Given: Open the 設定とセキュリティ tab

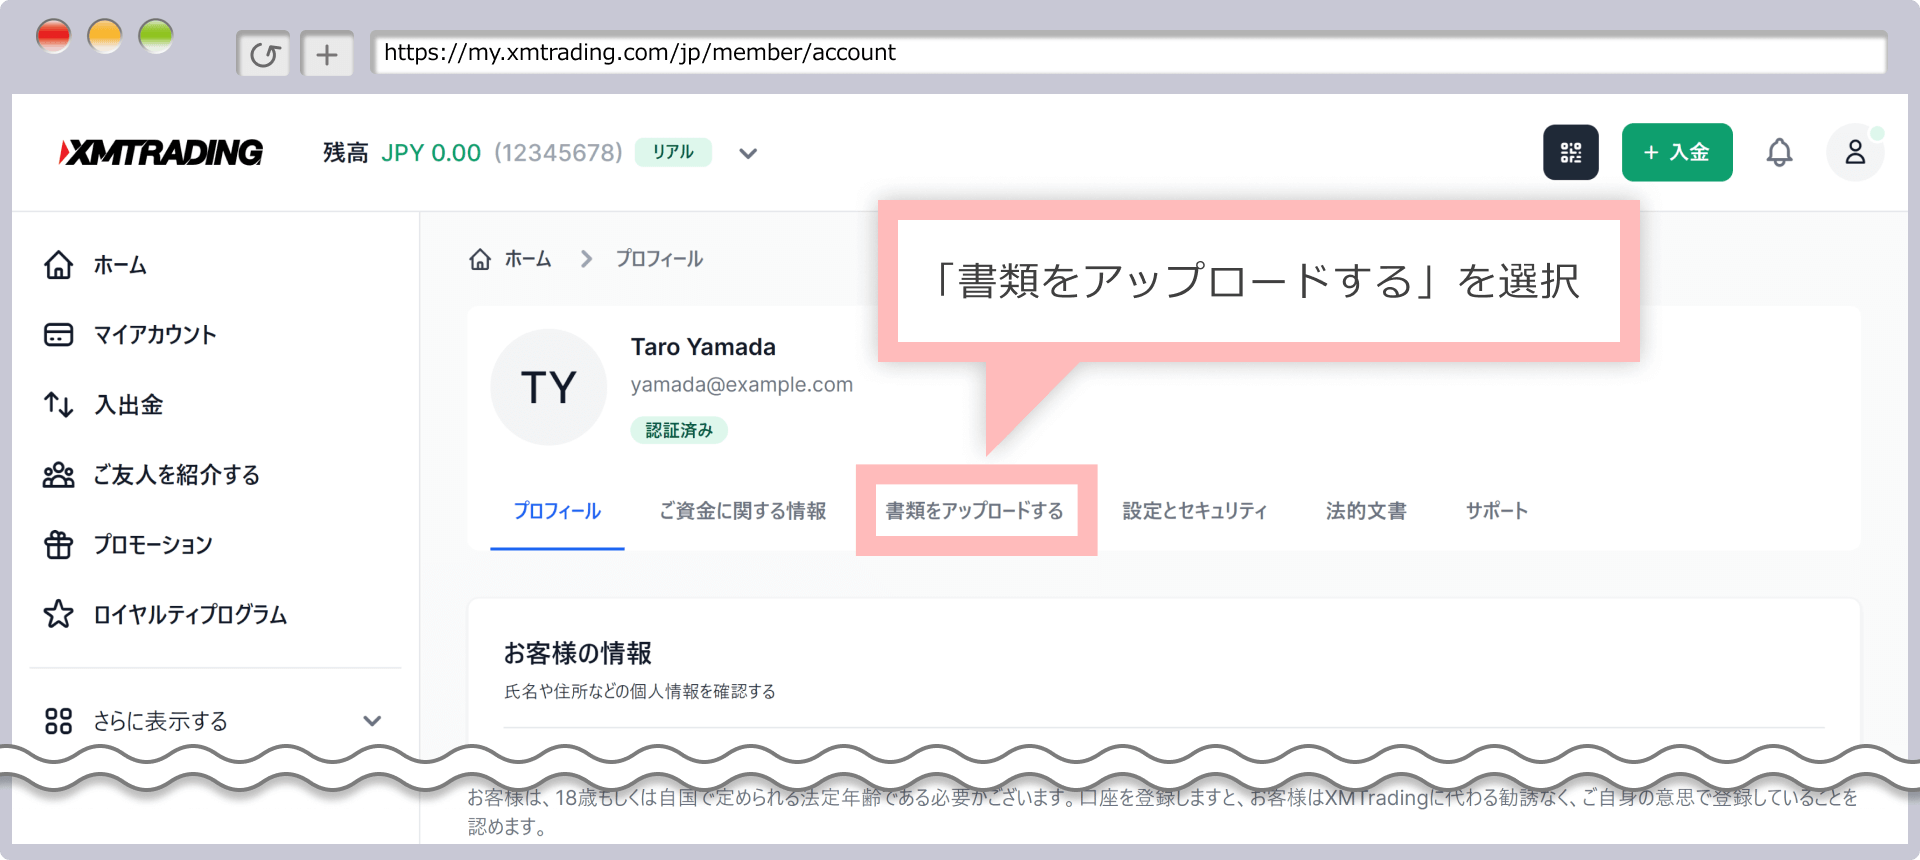Looking at the screenshot, I should [x=1194, y=511].
